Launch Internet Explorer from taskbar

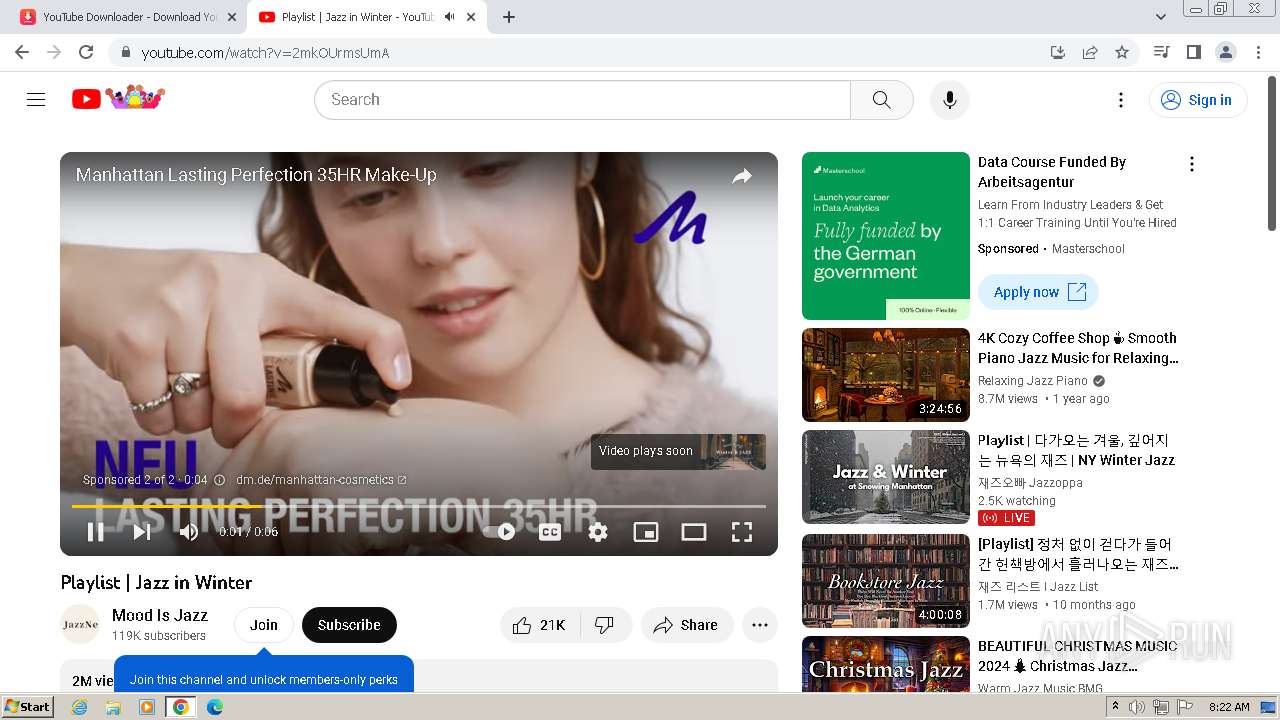pos(80,707)
